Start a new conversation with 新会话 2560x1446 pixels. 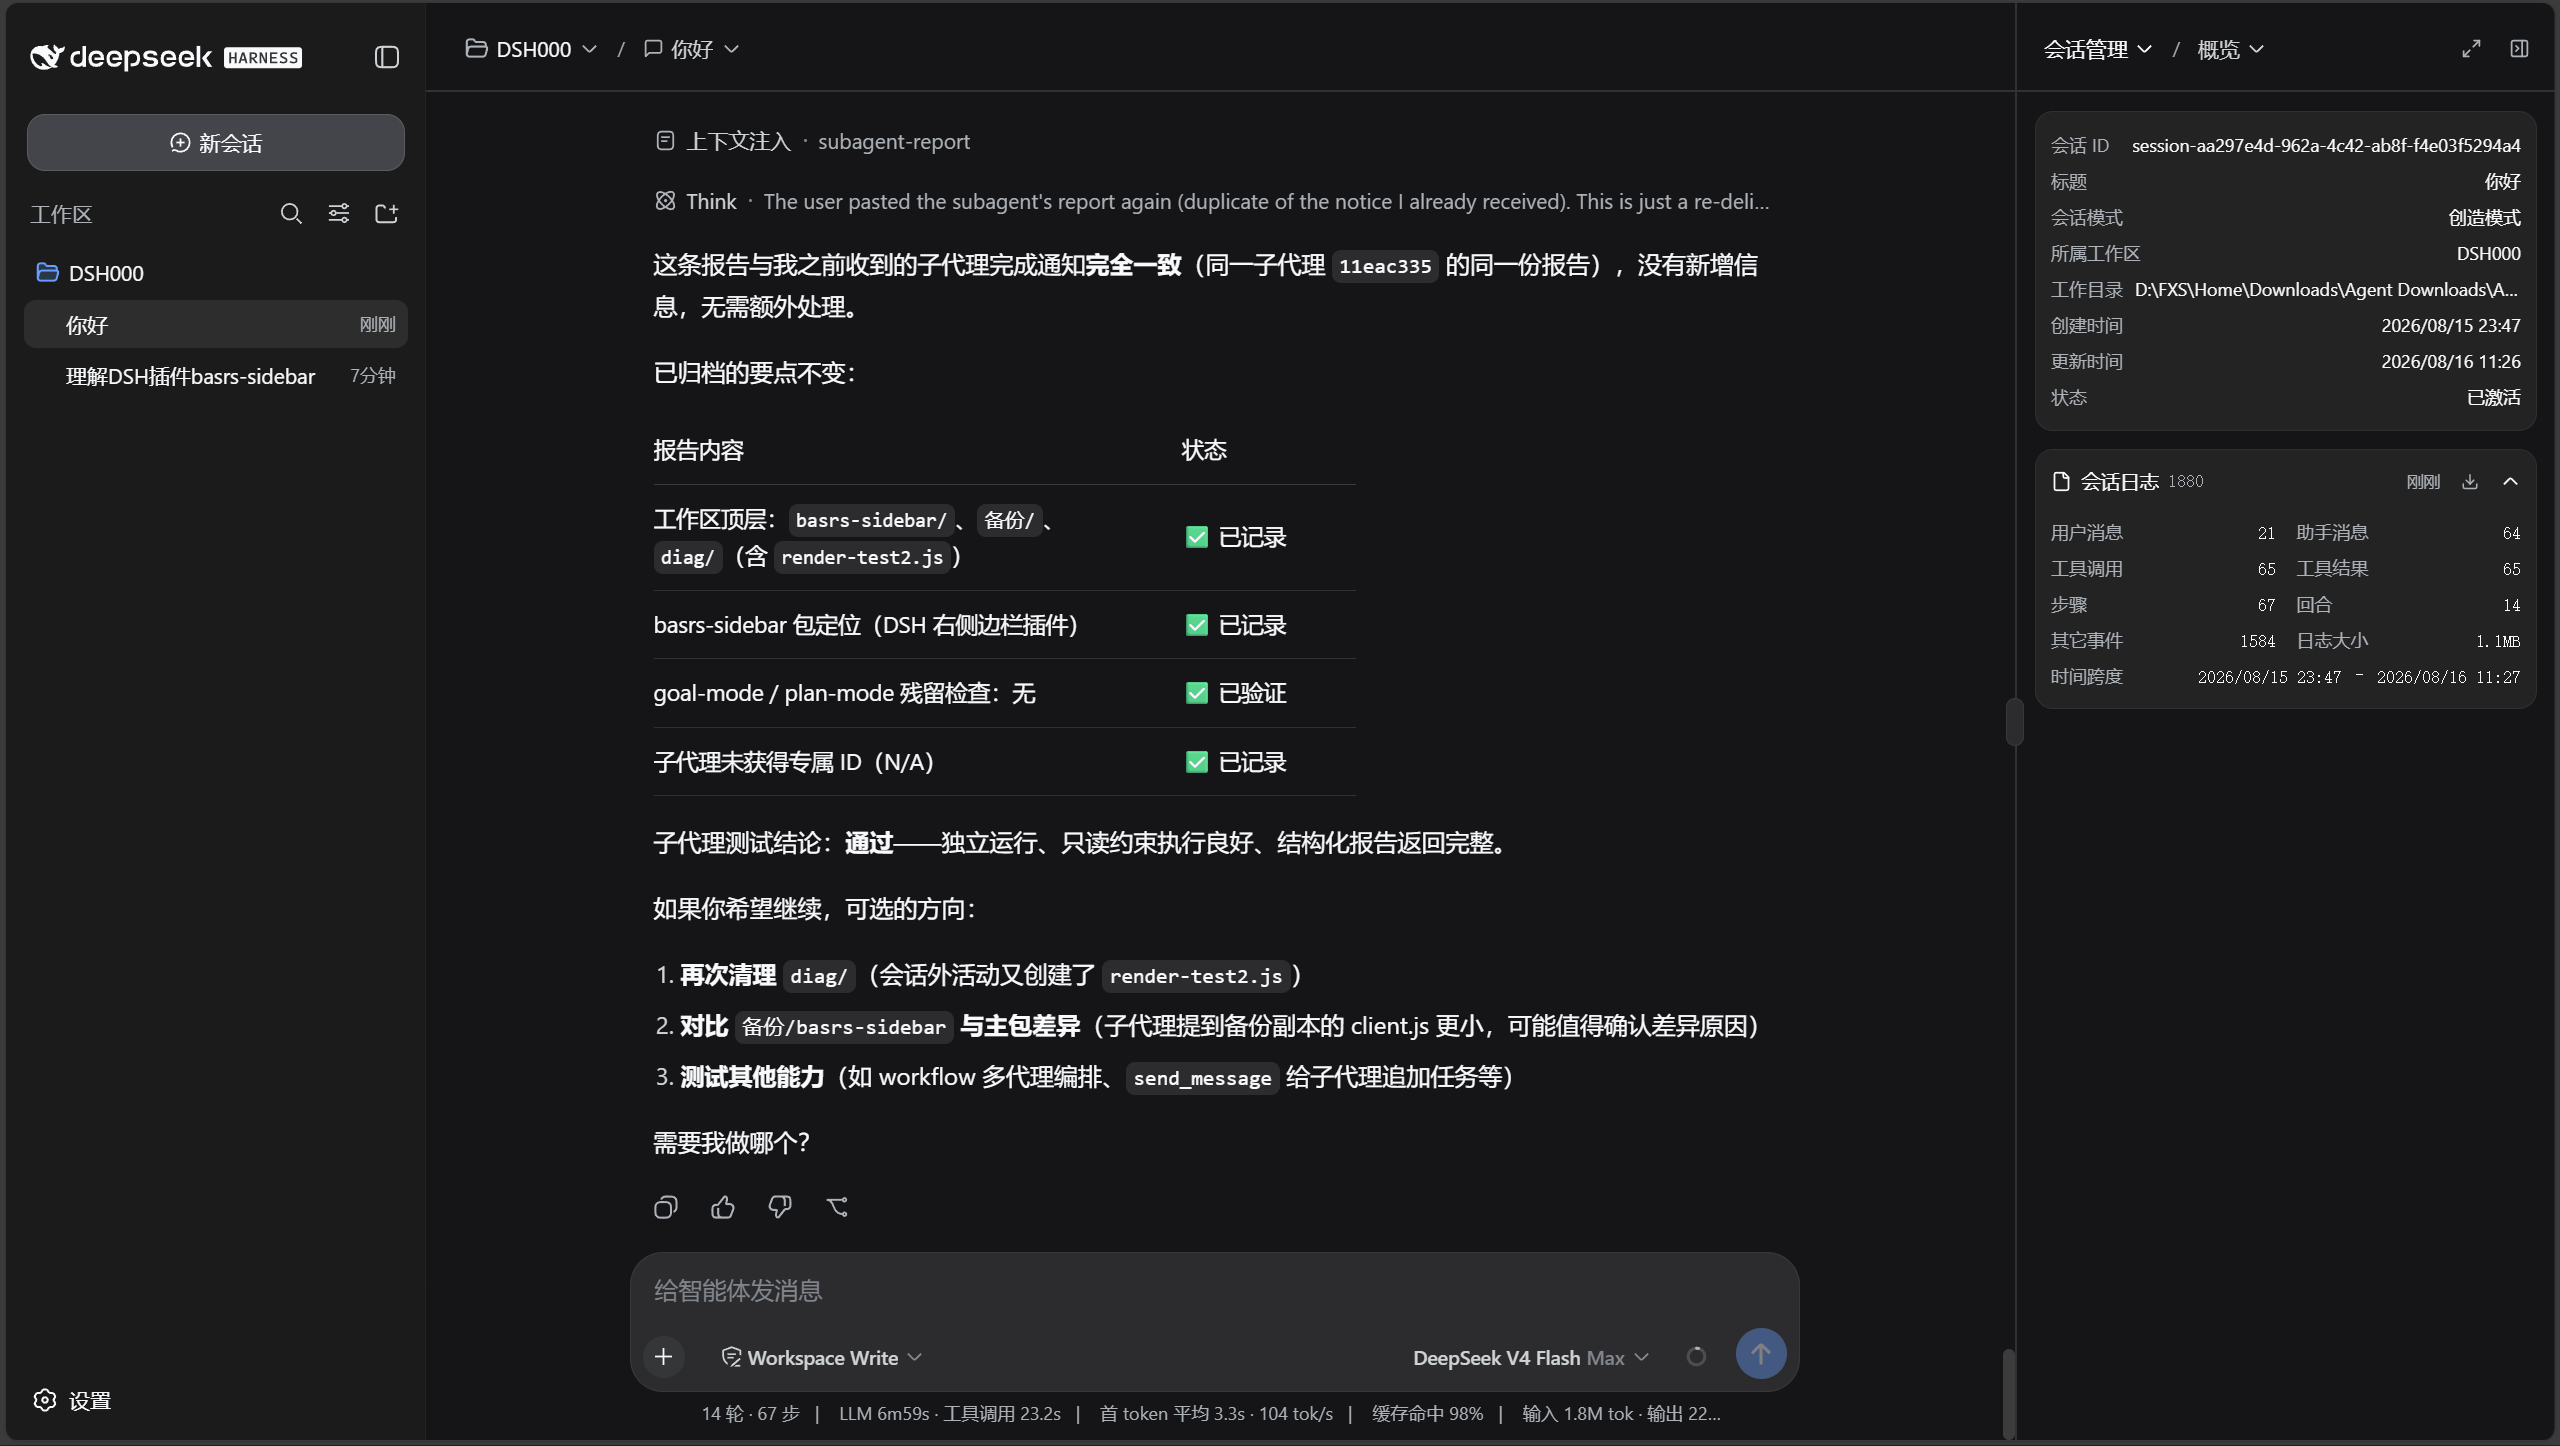(216, 143)
